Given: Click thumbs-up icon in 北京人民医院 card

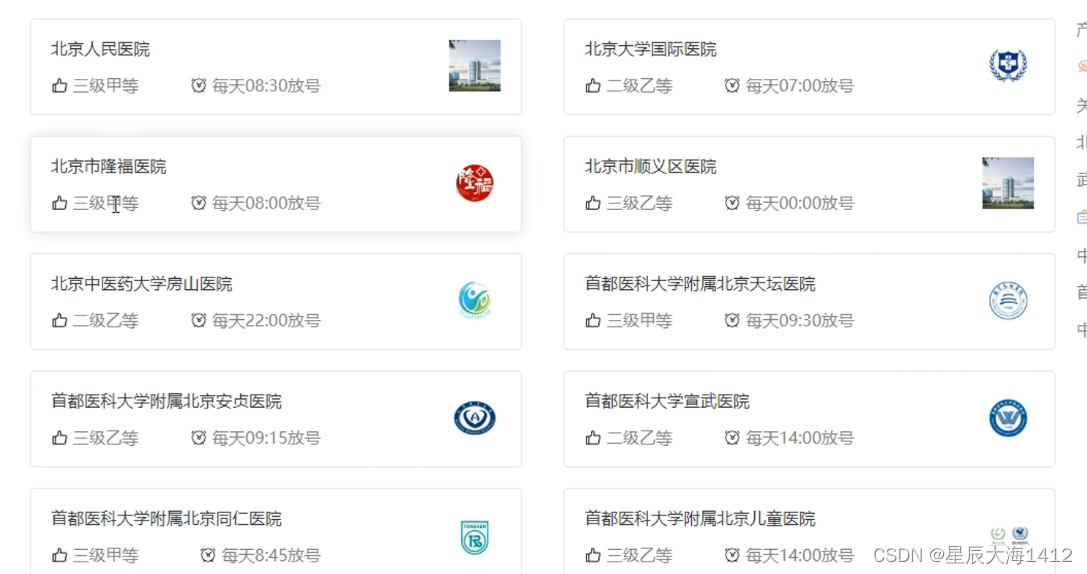Looking at the screenshot, I should (x=60, y=86).
